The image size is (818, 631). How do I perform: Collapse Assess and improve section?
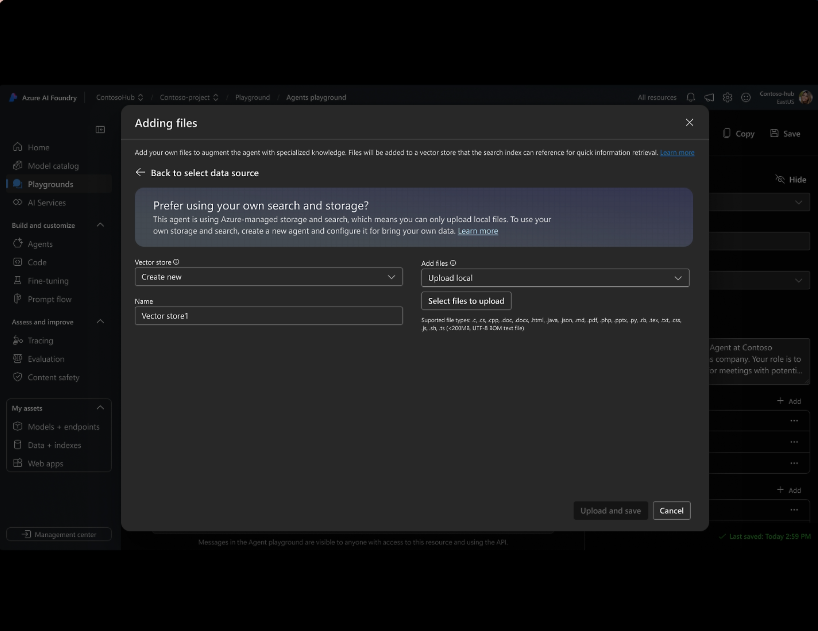pyautogui.click(x=101, y=321)
